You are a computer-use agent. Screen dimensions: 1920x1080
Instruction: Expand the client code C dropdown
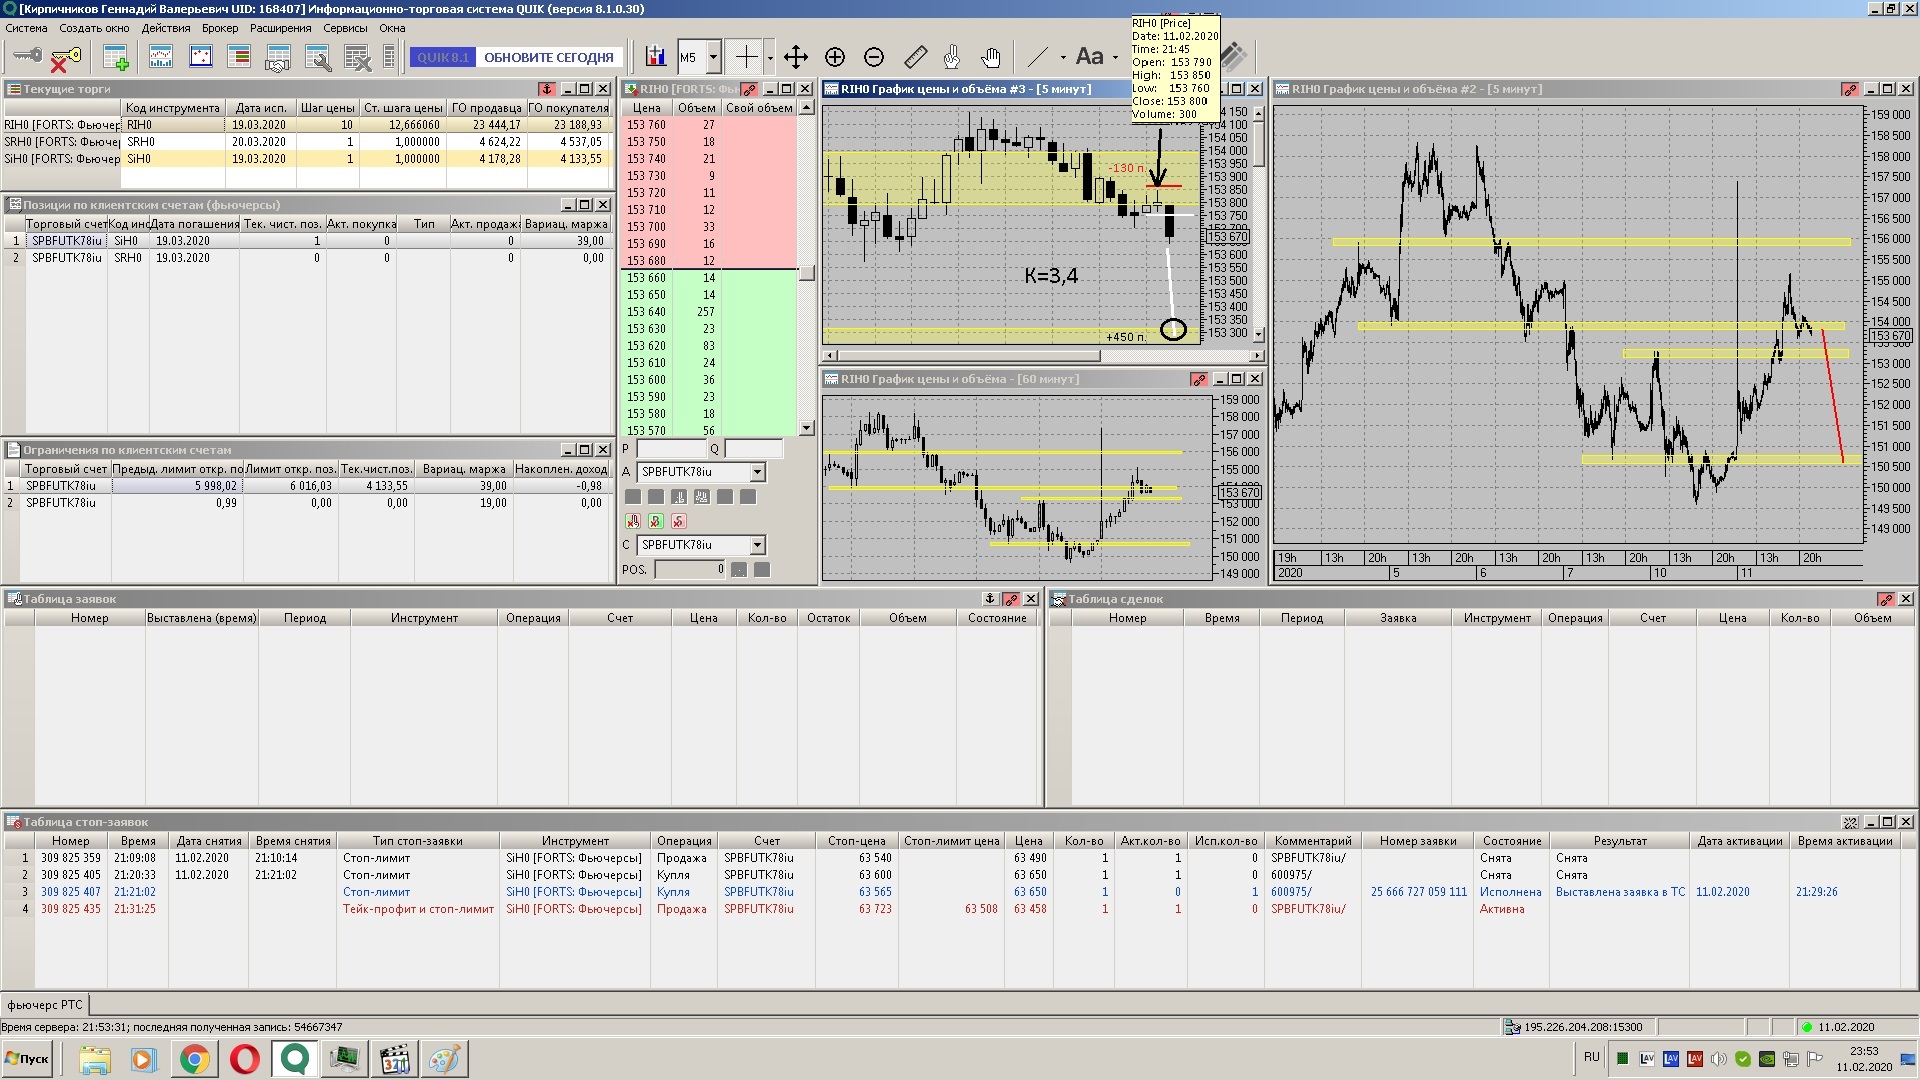click(757, 545)
